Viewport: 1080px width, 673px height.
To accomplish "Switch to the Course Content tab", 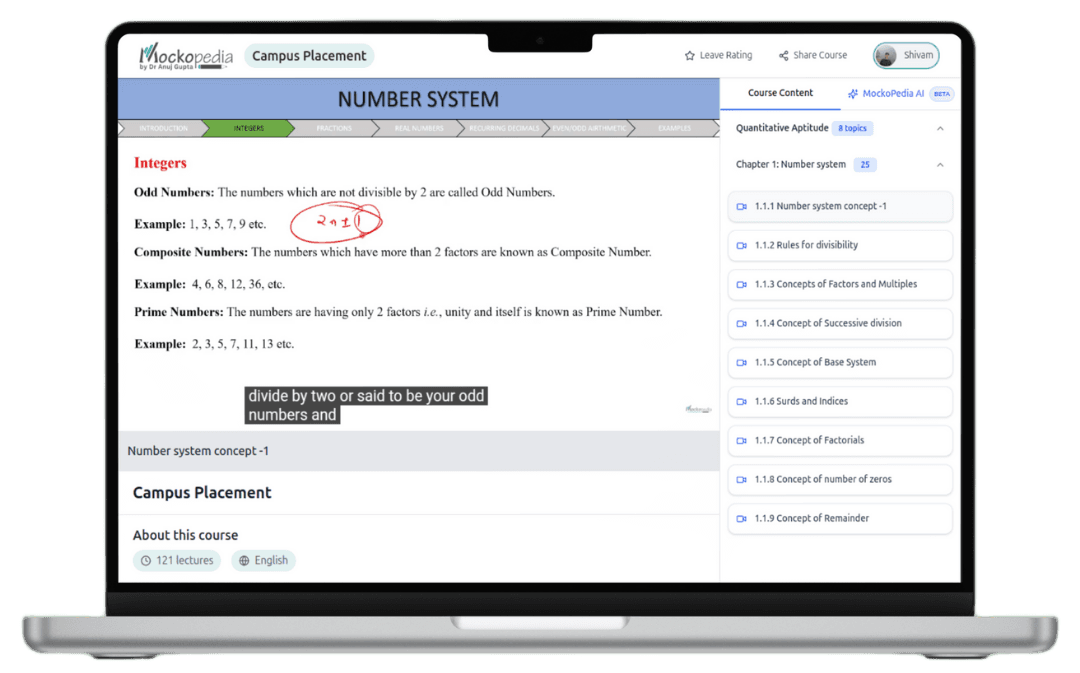I will point(780,93).
